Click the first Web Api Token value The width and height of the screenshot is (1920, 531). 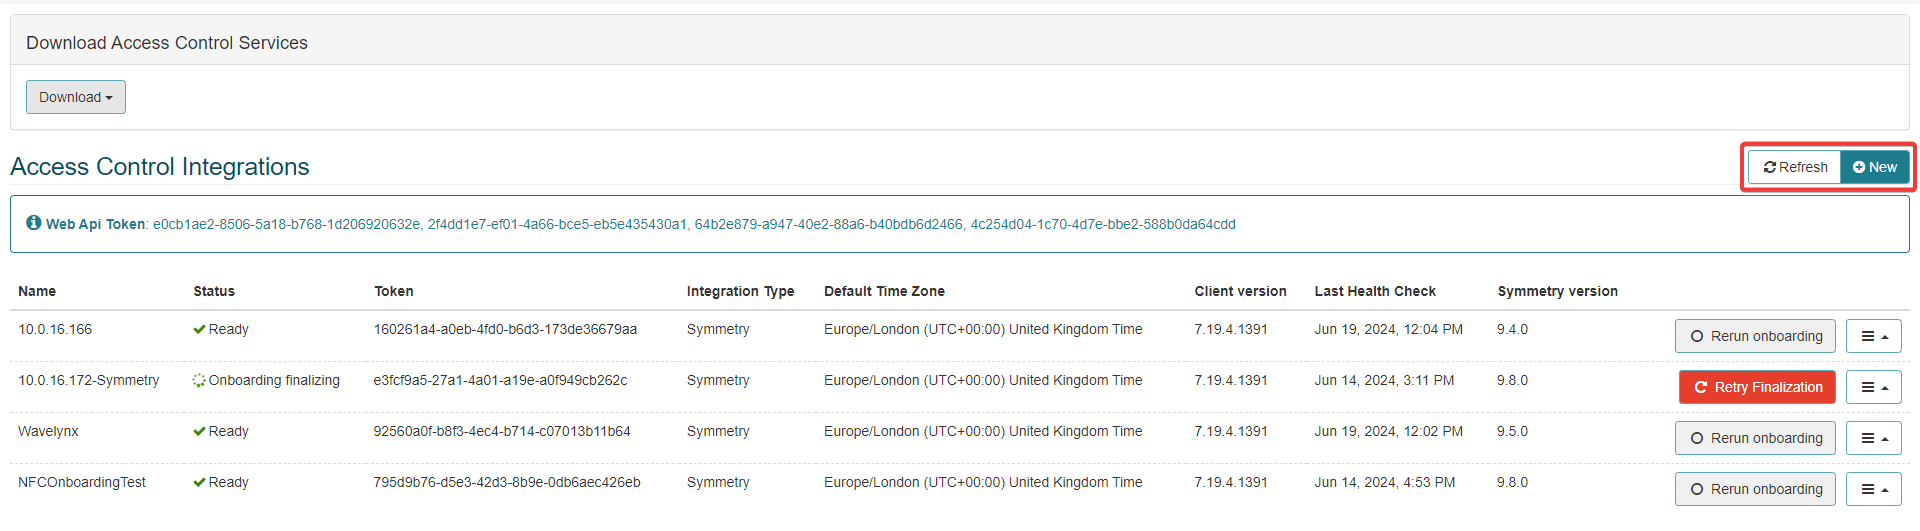[286, 224]
